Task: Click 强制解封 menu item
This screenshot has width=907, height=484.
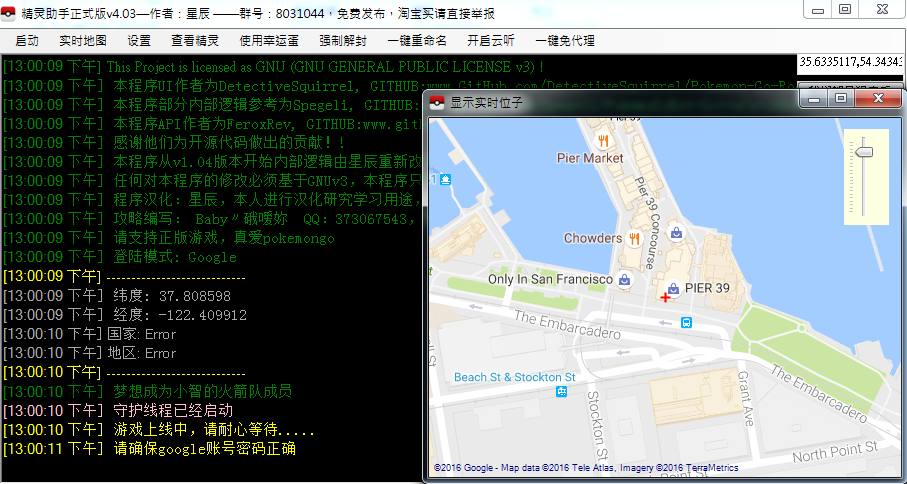Action: click(x=343, y=41)
